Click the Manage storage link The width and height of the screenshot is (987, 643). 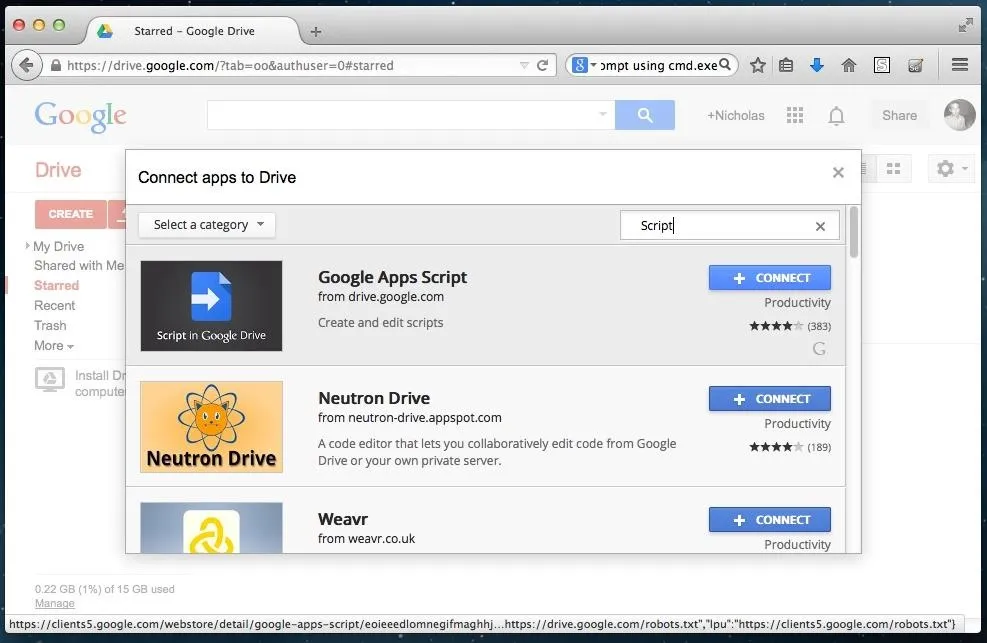[x=55, y=603]
